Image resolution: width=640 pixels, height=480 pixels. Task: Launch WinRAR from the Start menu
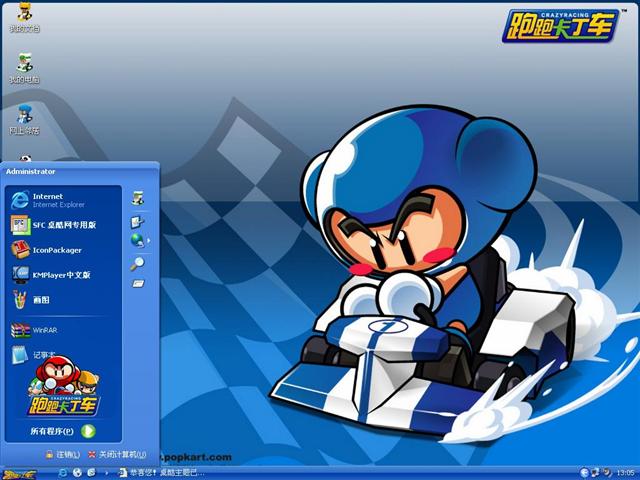pos(63,330)
